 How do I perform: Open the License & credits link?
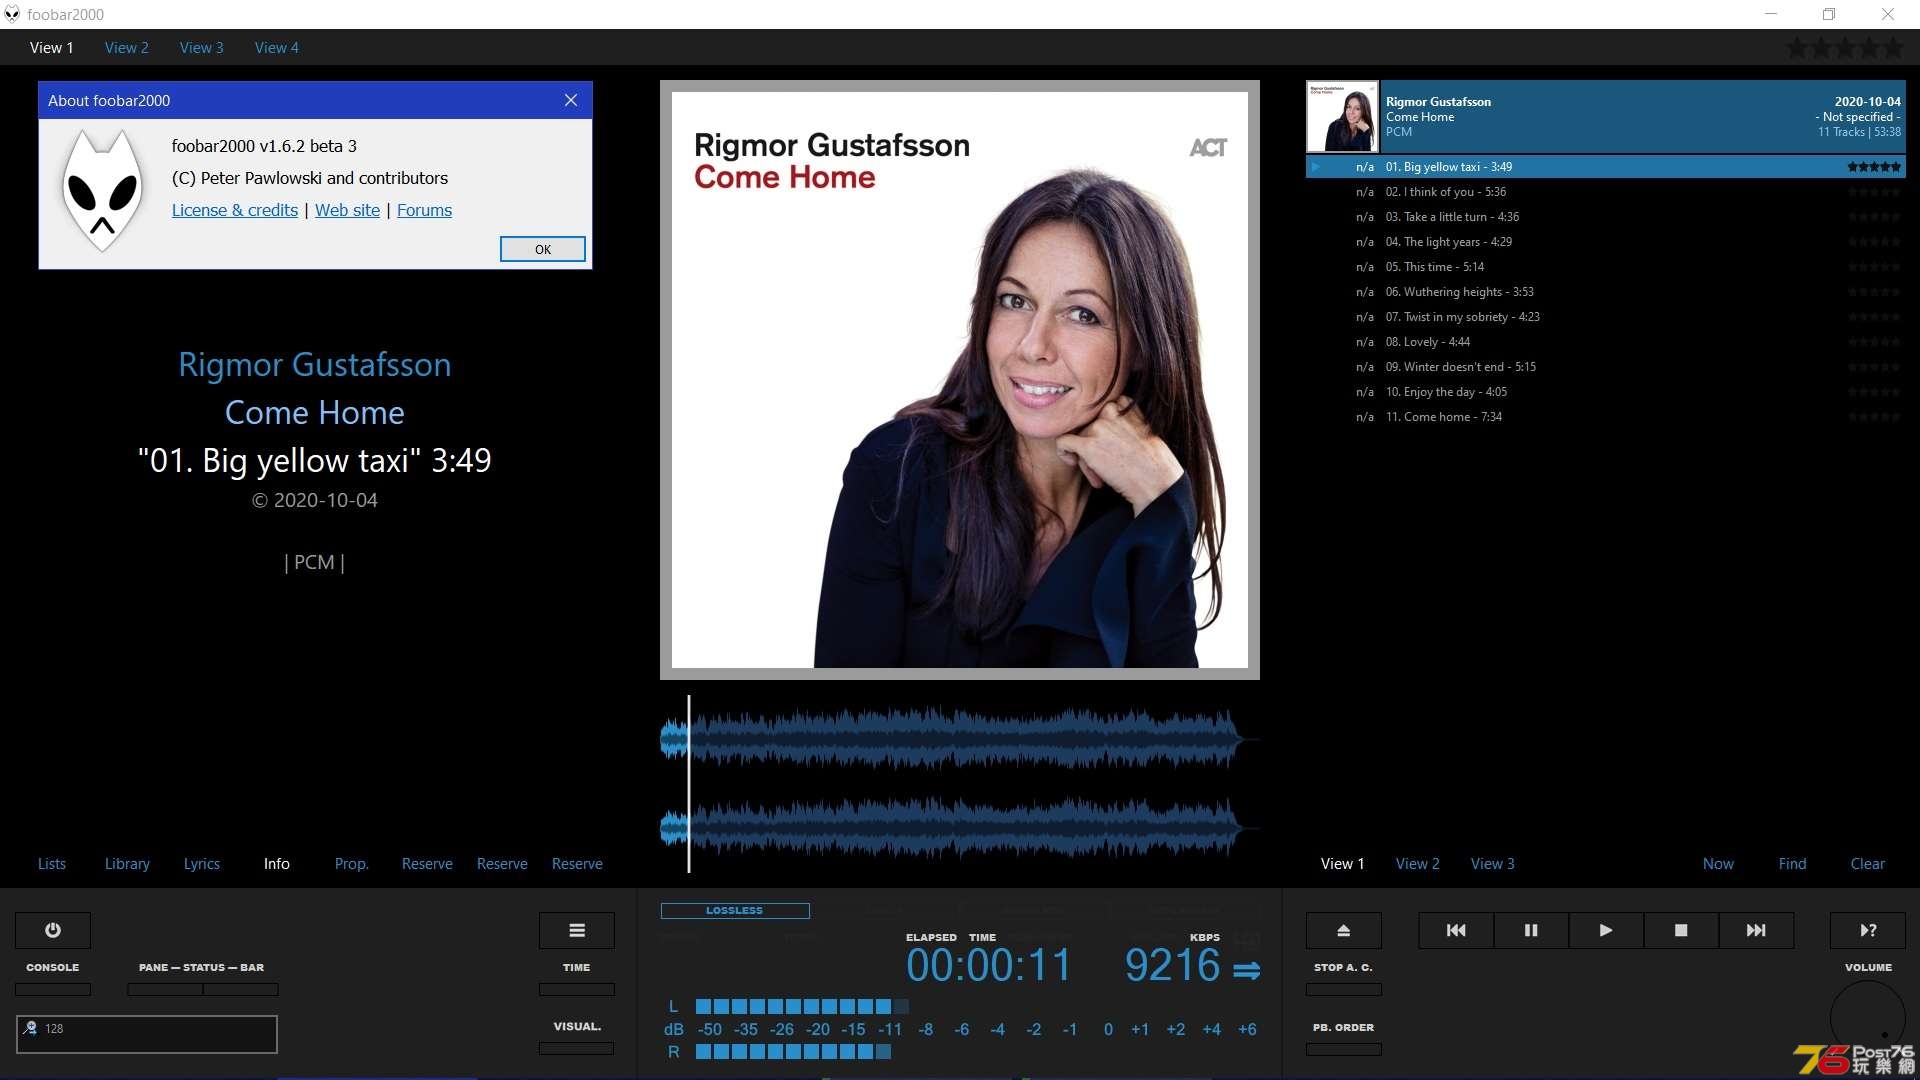click(x=235, y=210)
